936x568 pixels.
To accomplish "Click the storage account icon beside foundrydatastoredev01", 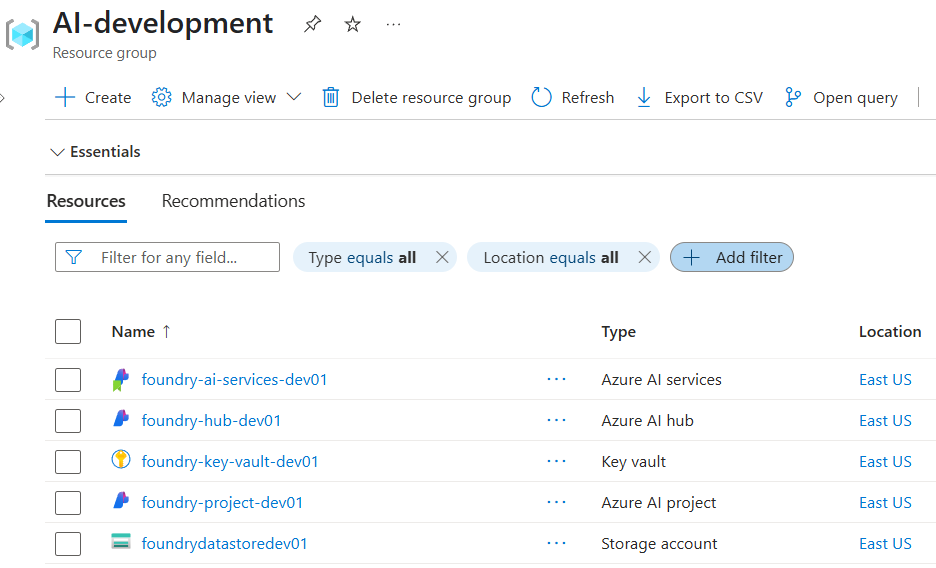I will (121, 541).
